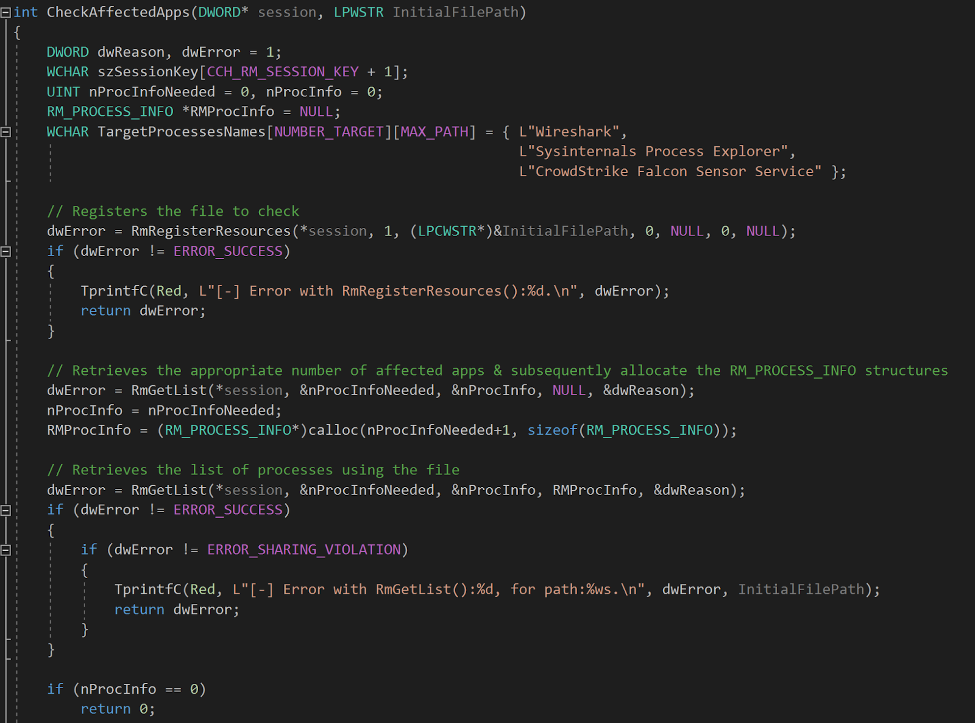The width and height of the screenshot is (977, 725).
Task: Click the *RMProcInfo pointer declaration
Action: click(x=227, y=111)
